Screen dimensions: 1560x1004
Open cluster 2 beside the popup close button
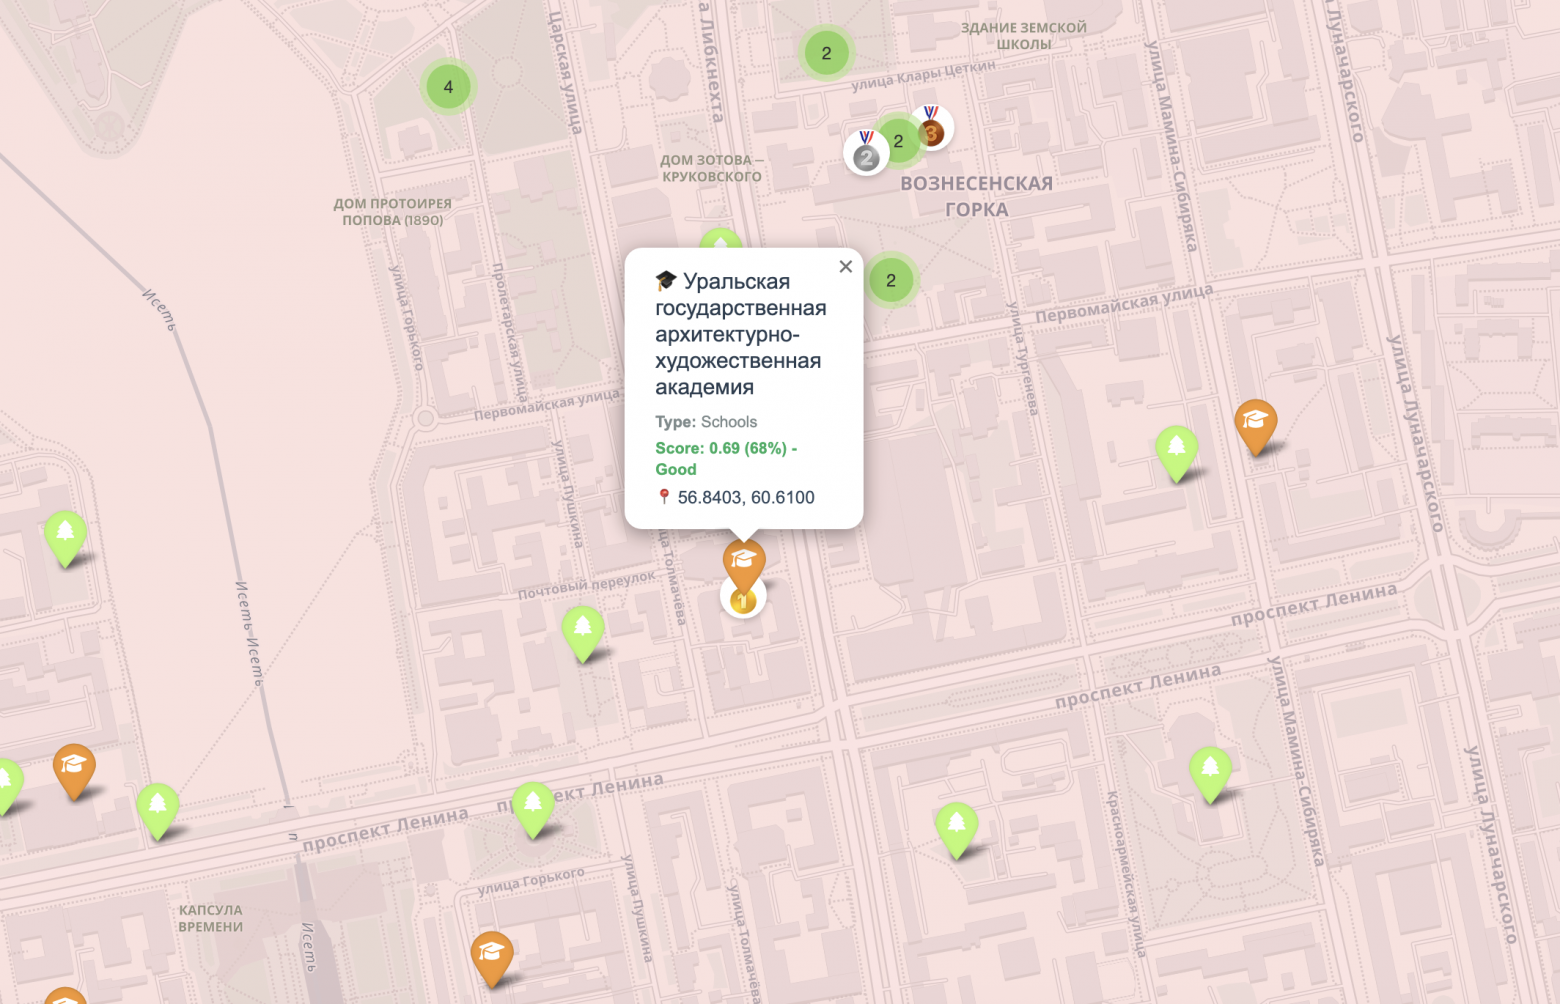pyautogui.click(x=890, y=280)
